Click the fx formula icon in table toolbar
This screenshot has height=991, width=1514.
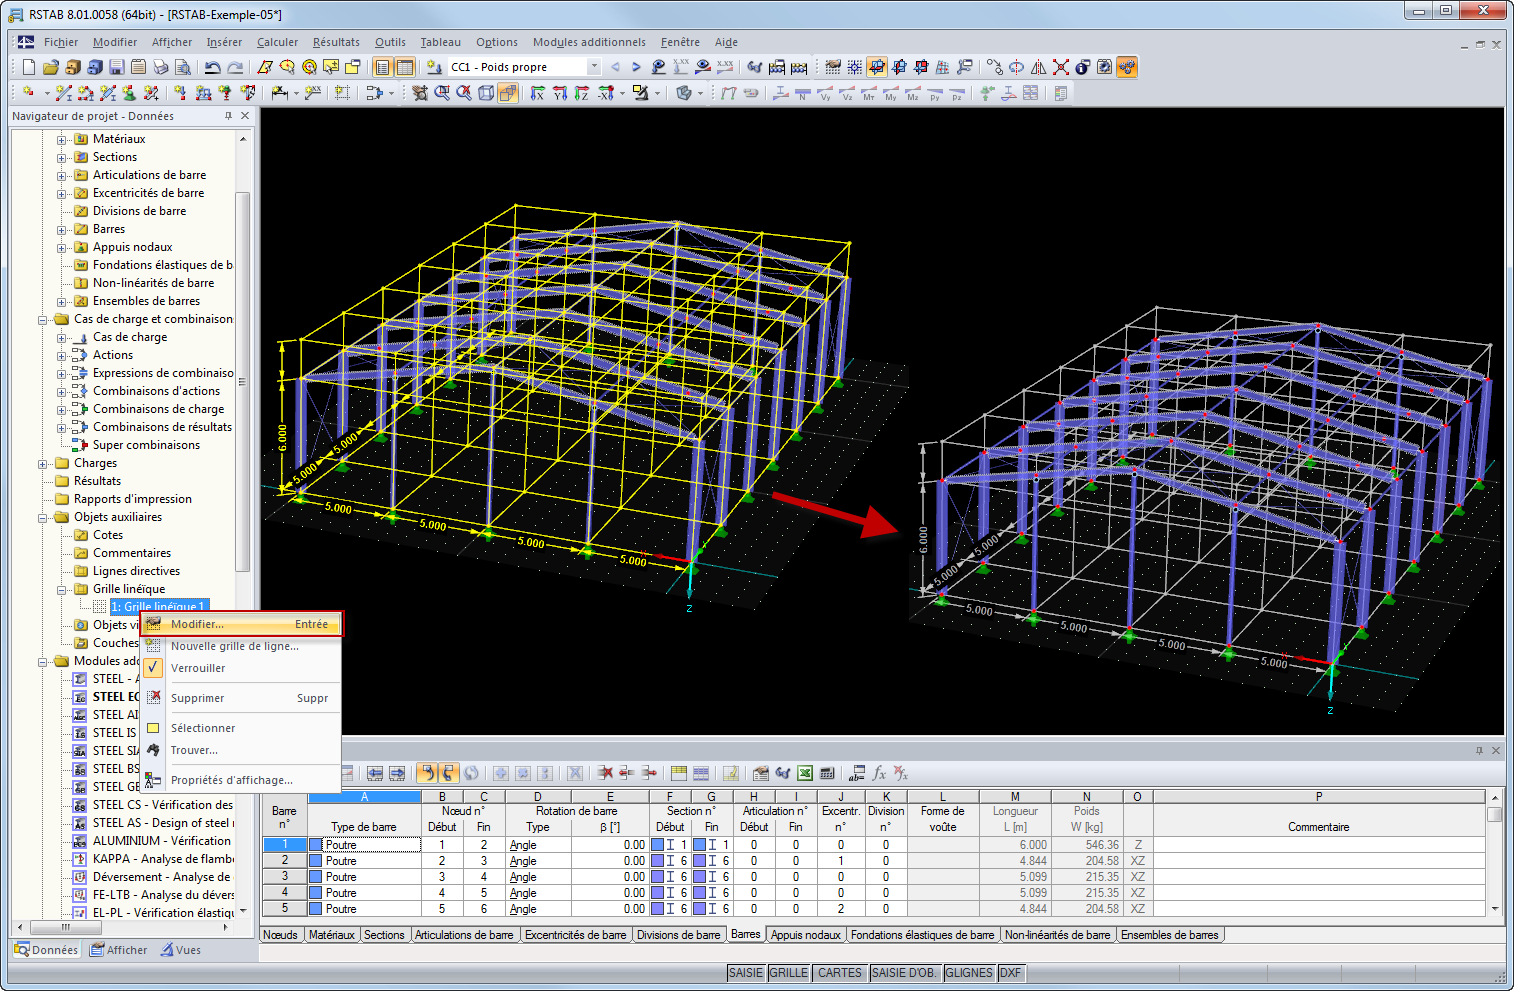(x=879, y=773)
